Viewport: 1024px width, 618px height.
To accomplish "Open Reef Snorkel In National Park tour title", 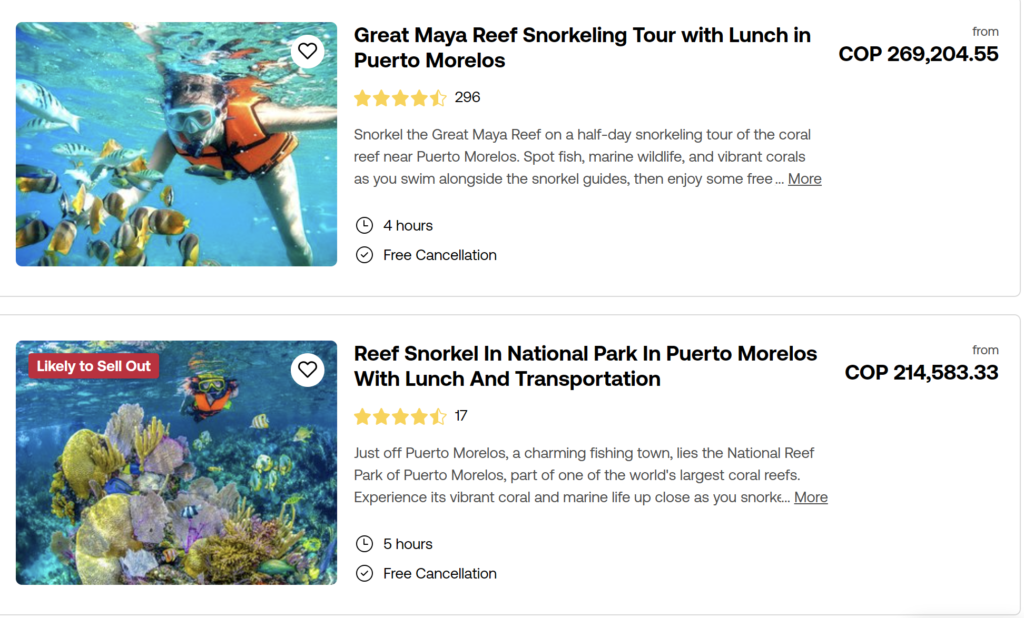I will (x=585, y=366).
